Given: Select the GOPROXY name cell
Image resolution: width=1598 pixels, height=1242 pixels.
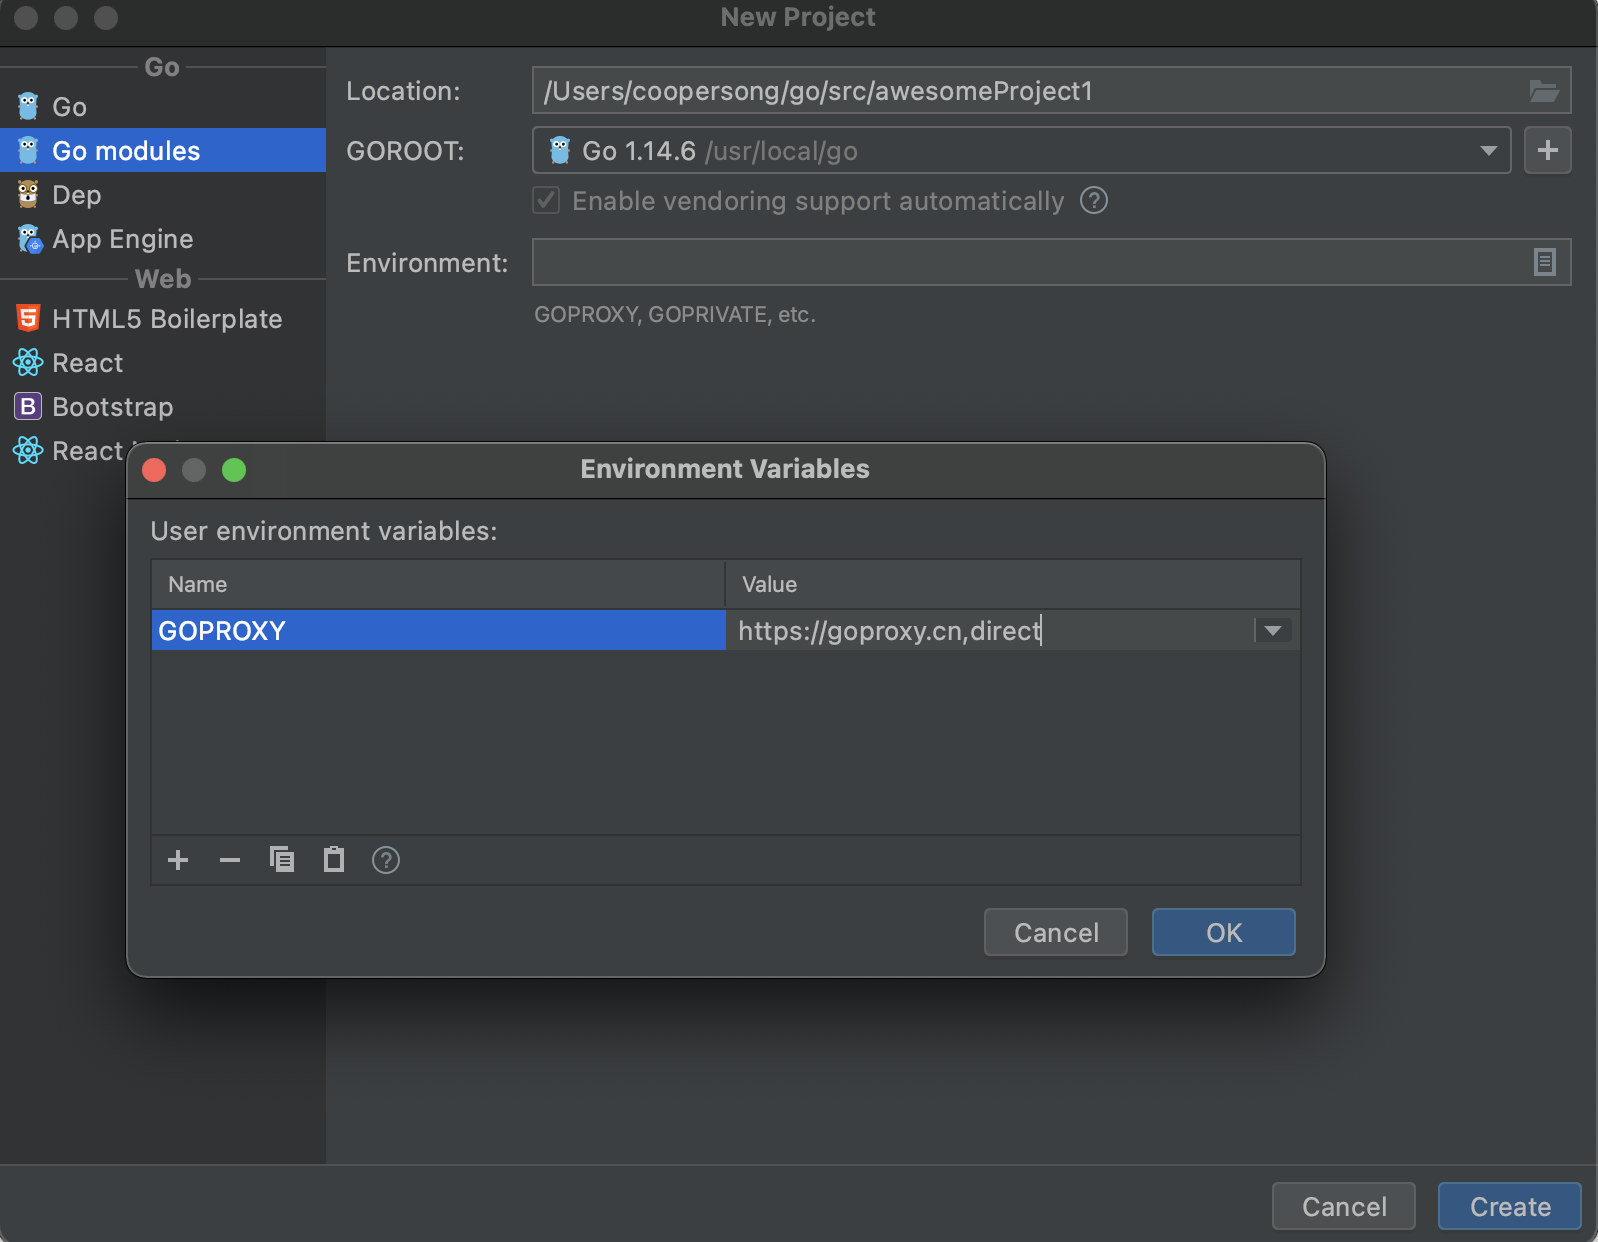Looking at the screenshot, I should tap(438, 630).
